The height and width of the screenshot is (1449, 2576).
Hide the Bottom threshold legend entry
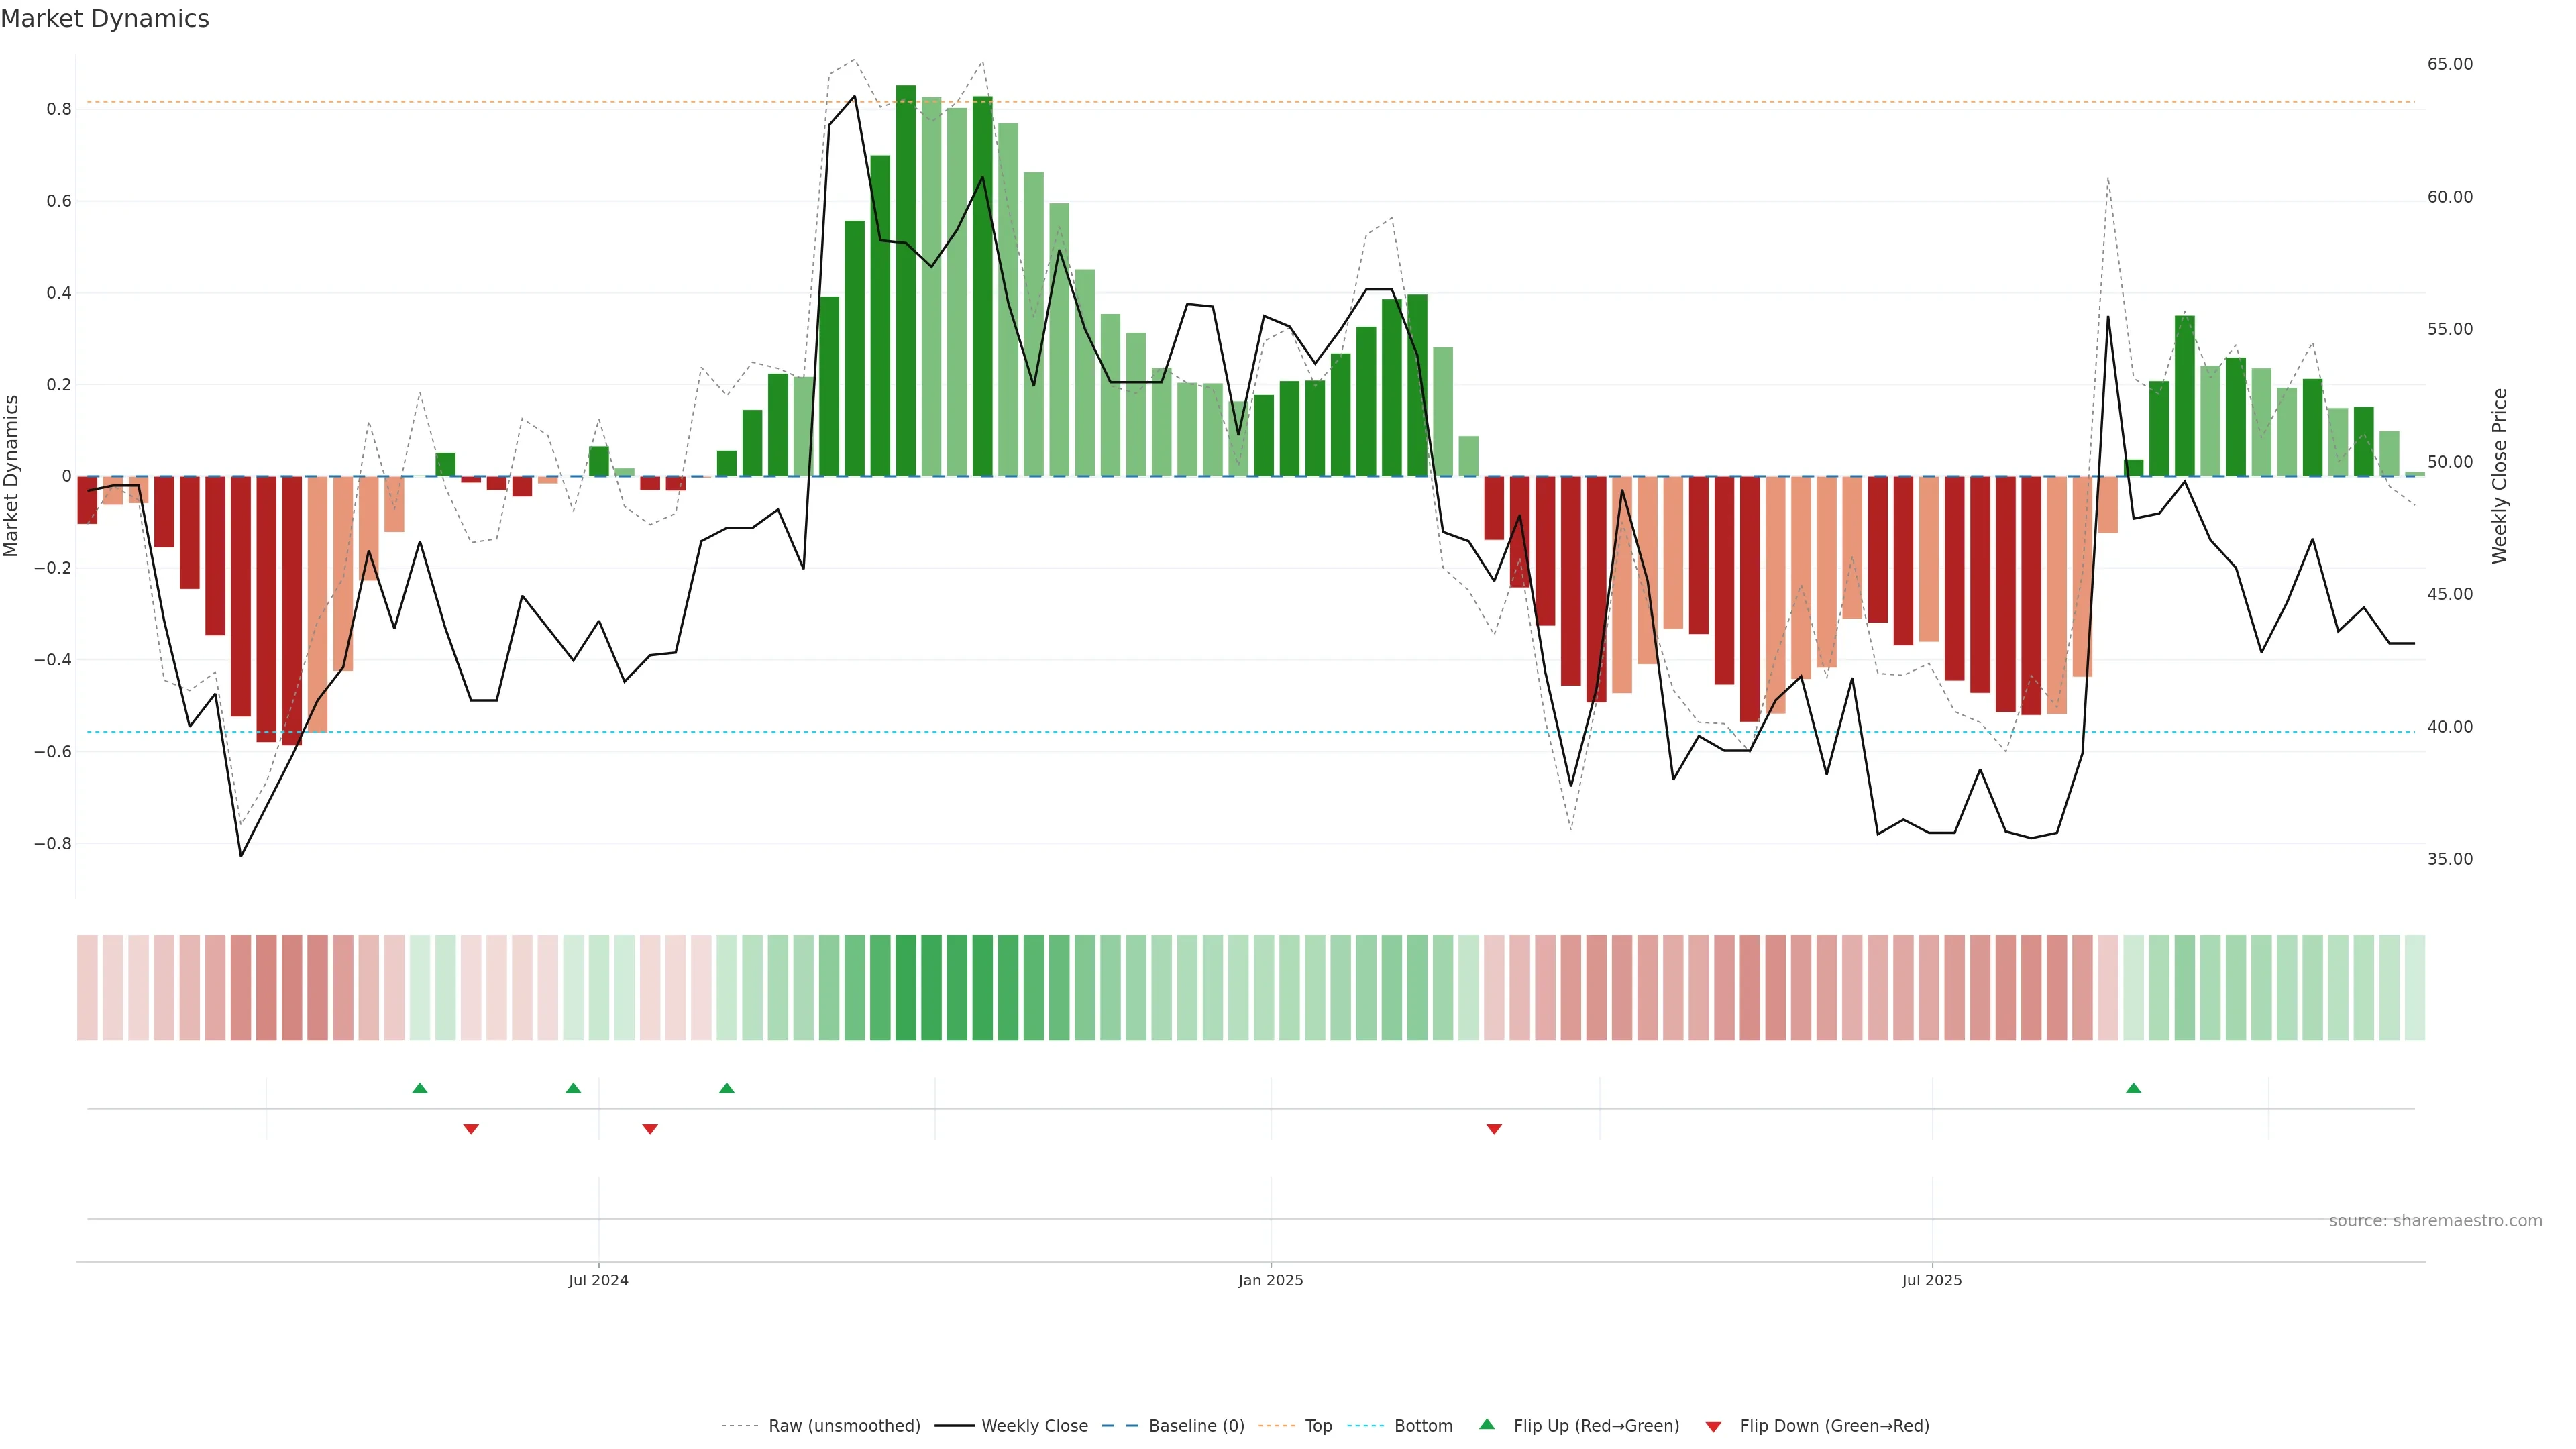(1423, 1426)
